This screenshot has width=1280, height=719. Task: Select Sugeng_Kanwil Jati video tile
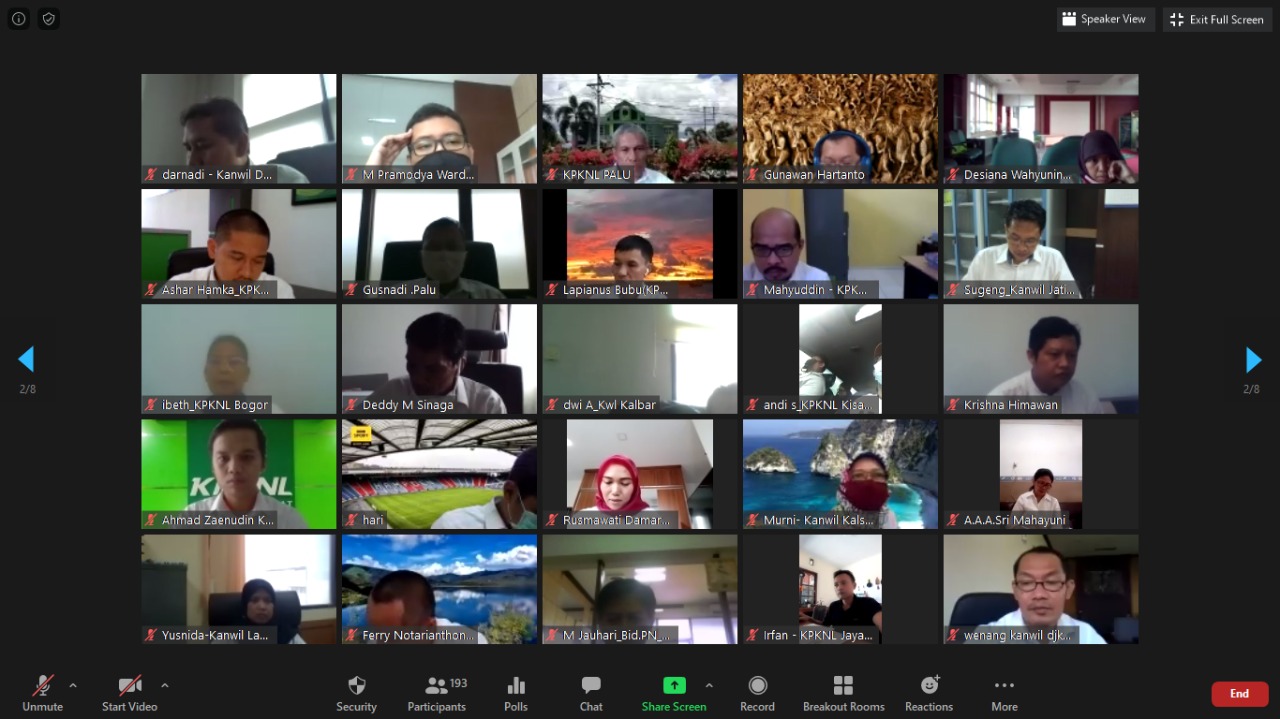[x=1041, y=244]
